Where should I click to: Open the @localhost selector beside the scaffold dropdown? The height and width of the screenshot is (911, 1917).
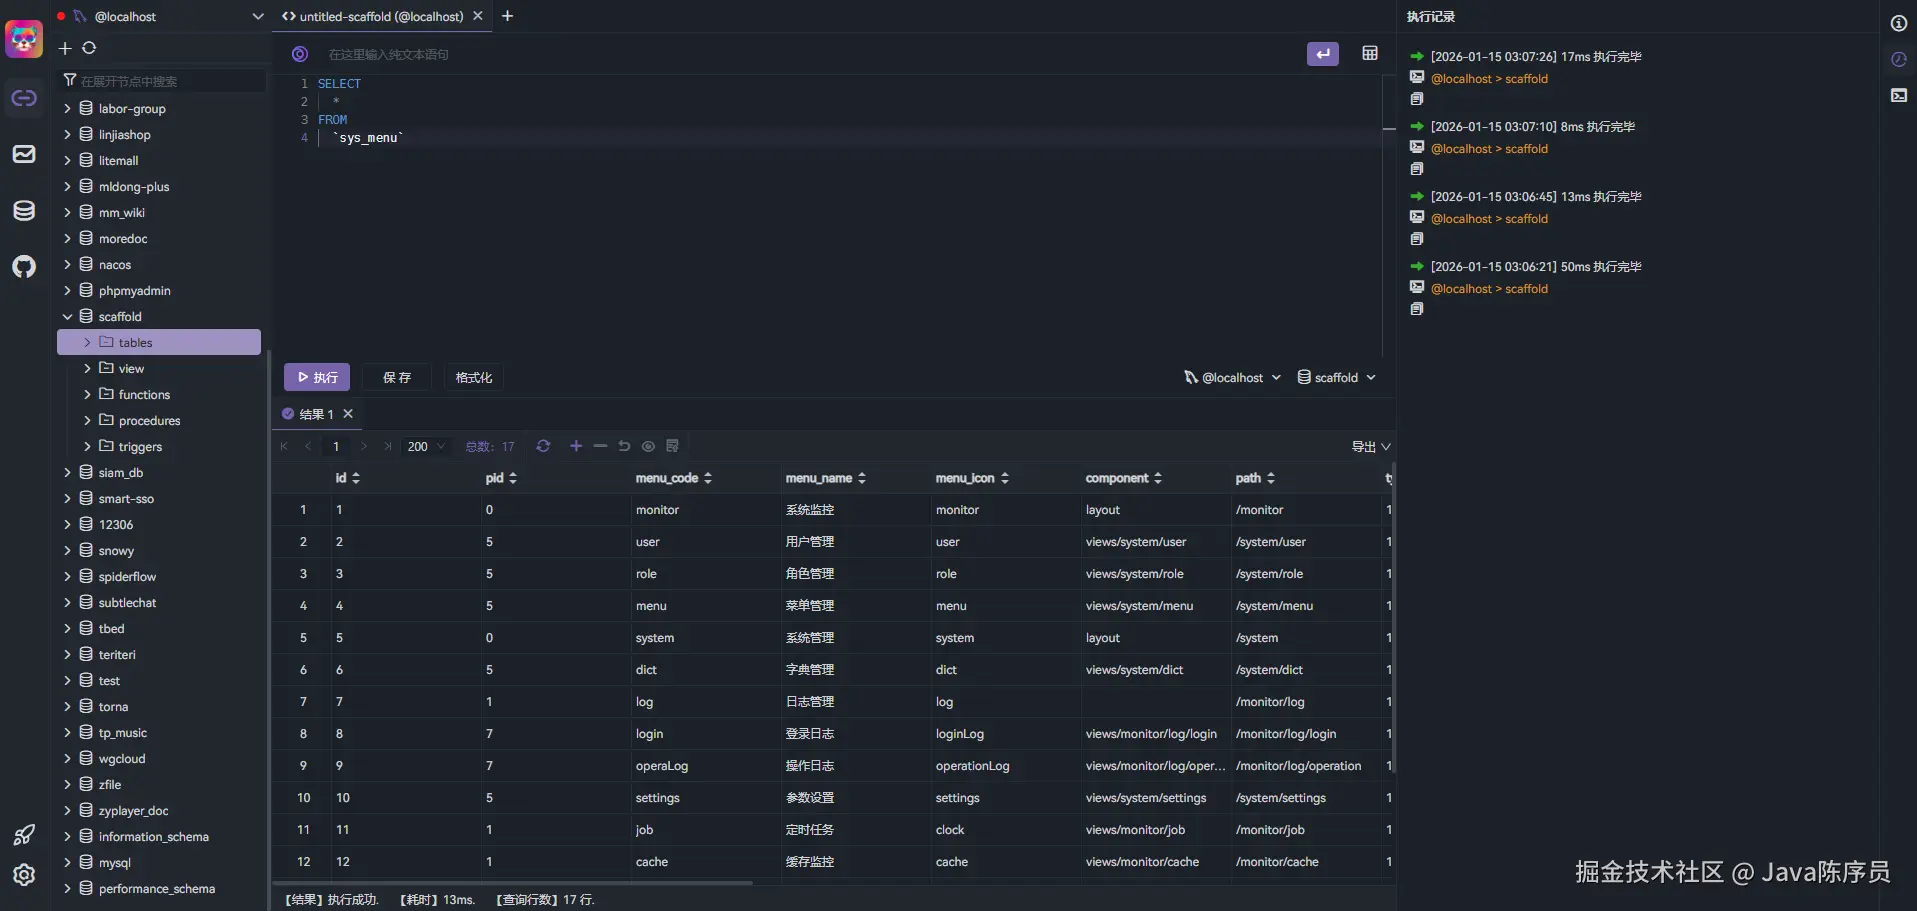(1232, 377)
